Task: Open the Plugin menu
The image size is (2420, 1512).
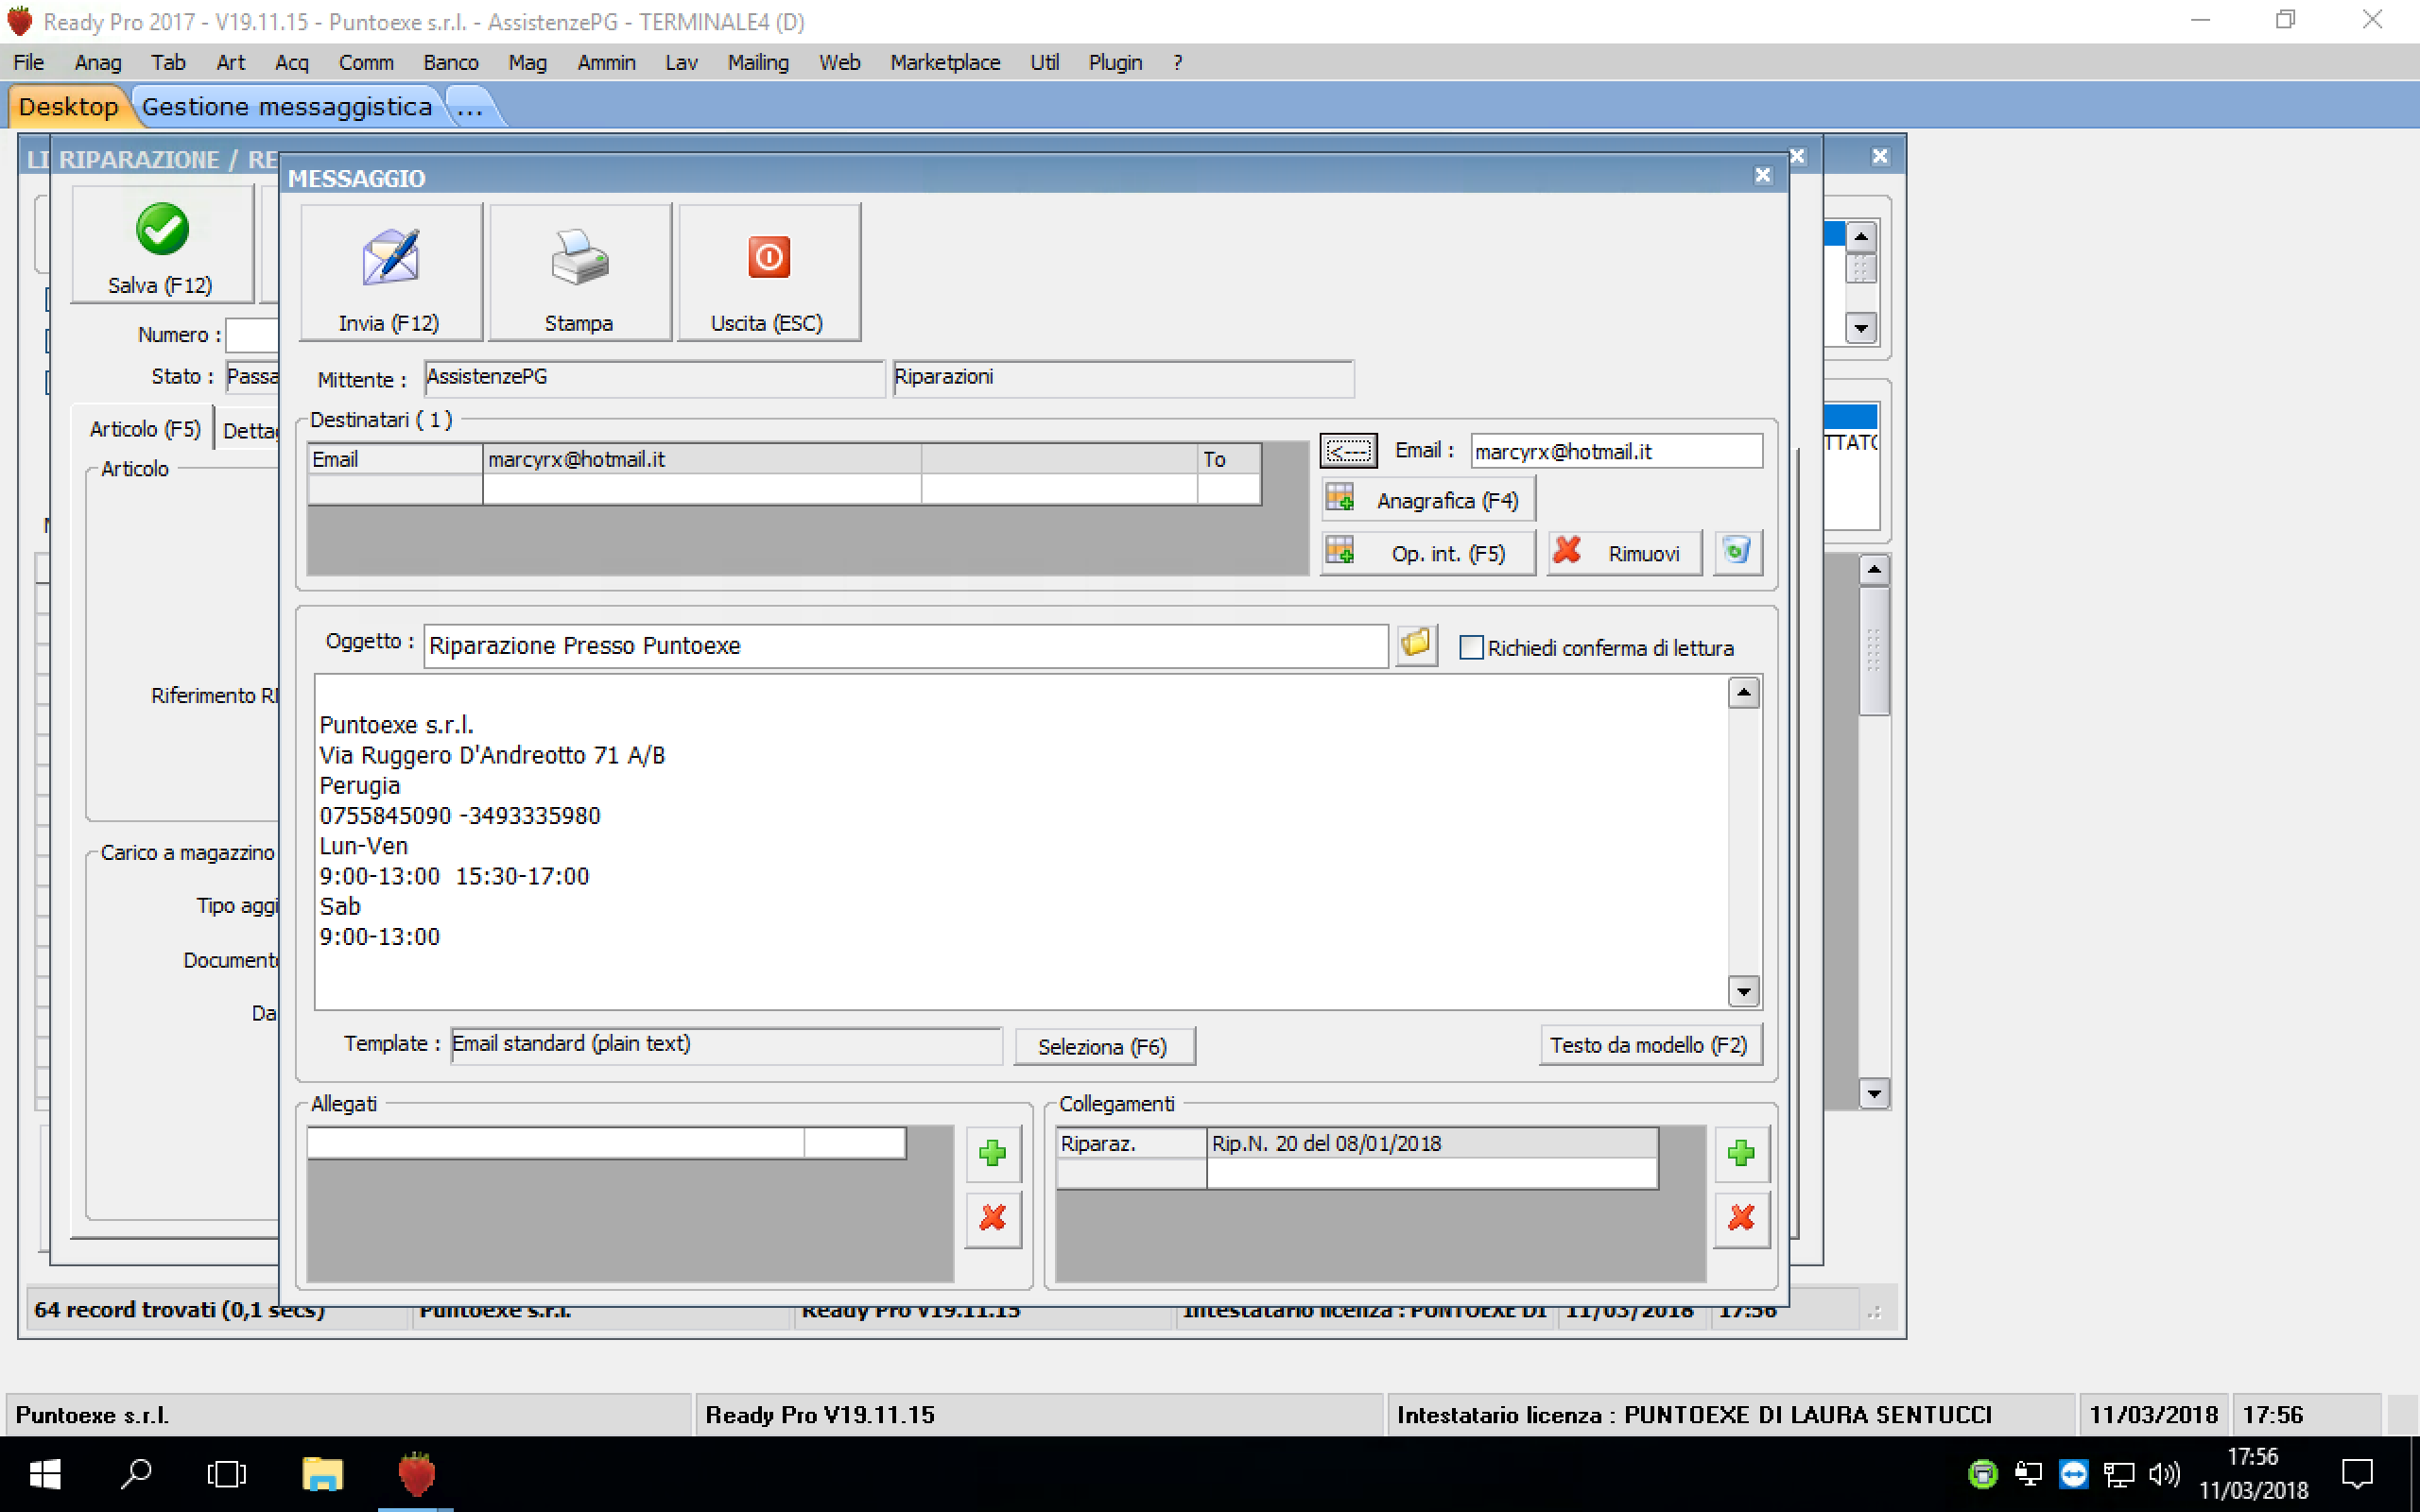Action: pos(1115,62)
